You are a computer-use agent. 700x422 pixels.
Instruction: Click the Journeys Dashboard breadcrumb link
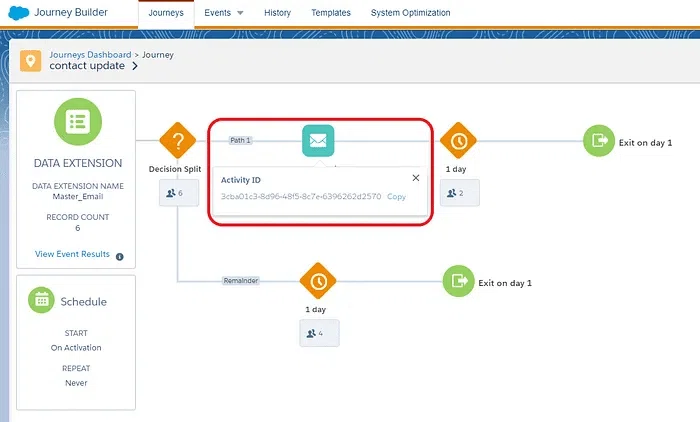[90, 54]
